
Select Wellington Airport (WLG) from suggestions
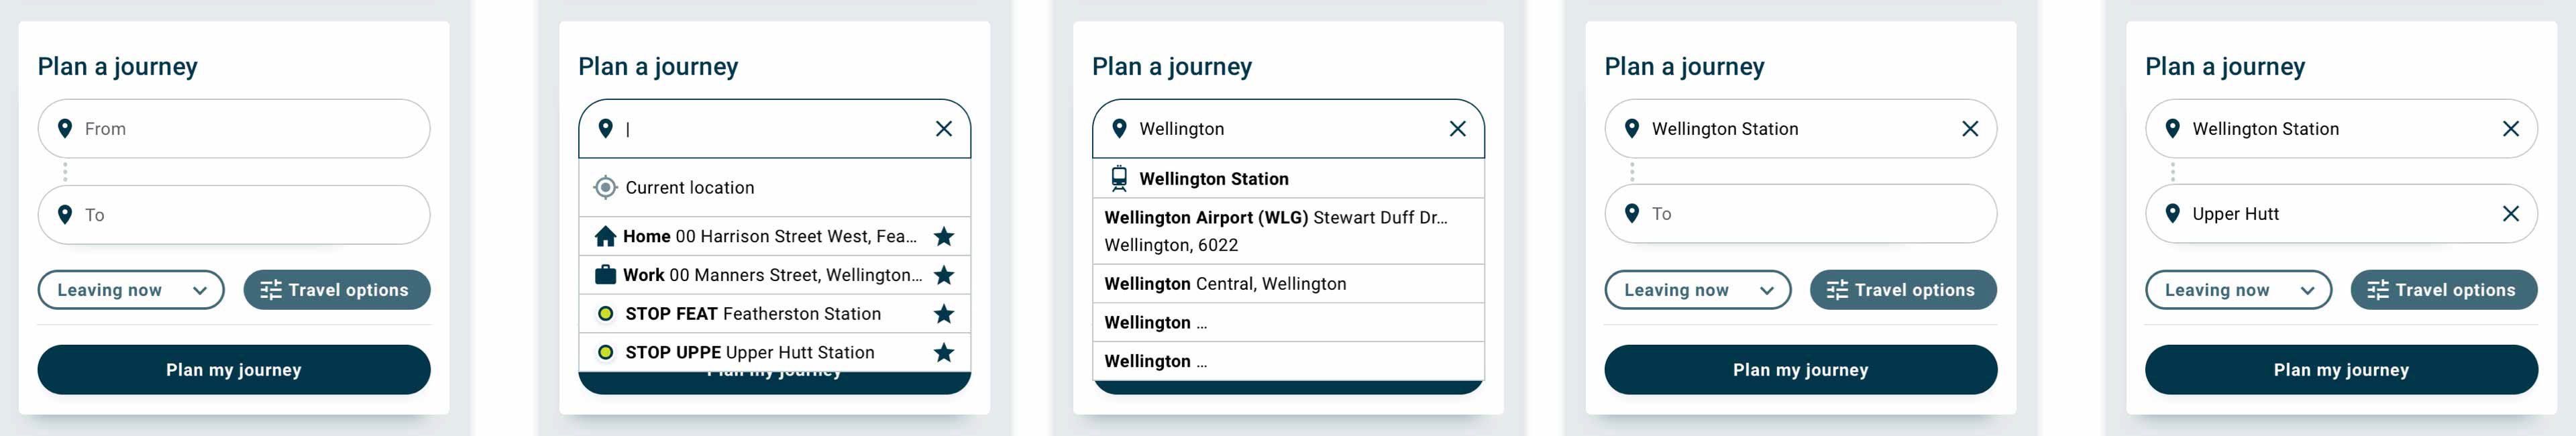1275,231
